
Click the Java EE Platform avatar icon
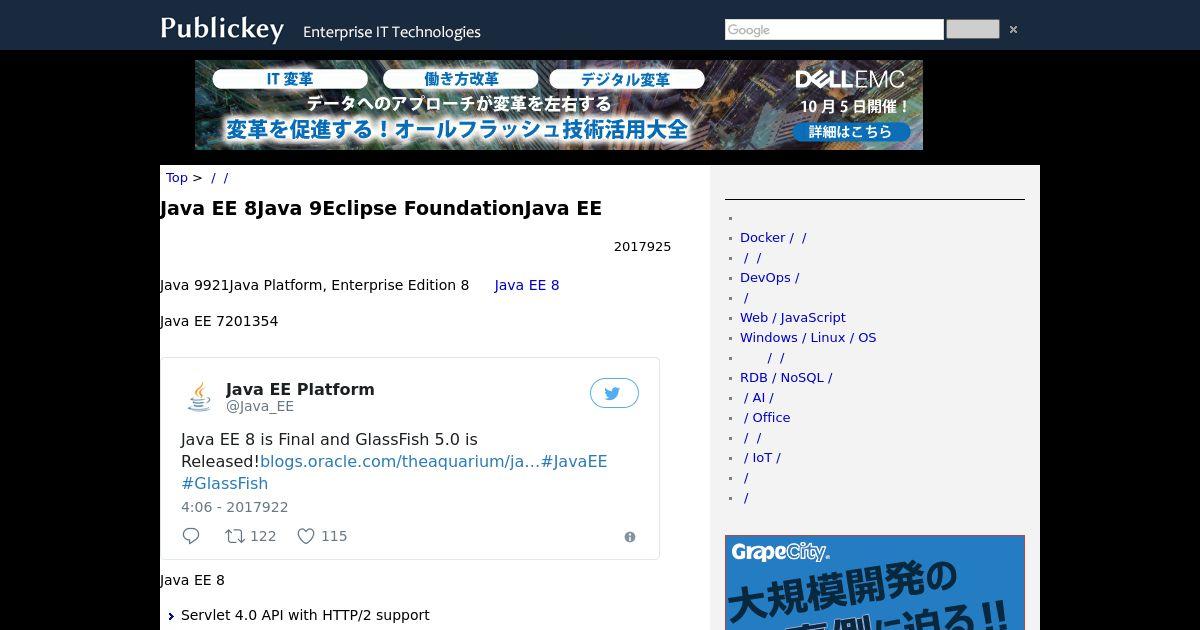coord(199,396)
